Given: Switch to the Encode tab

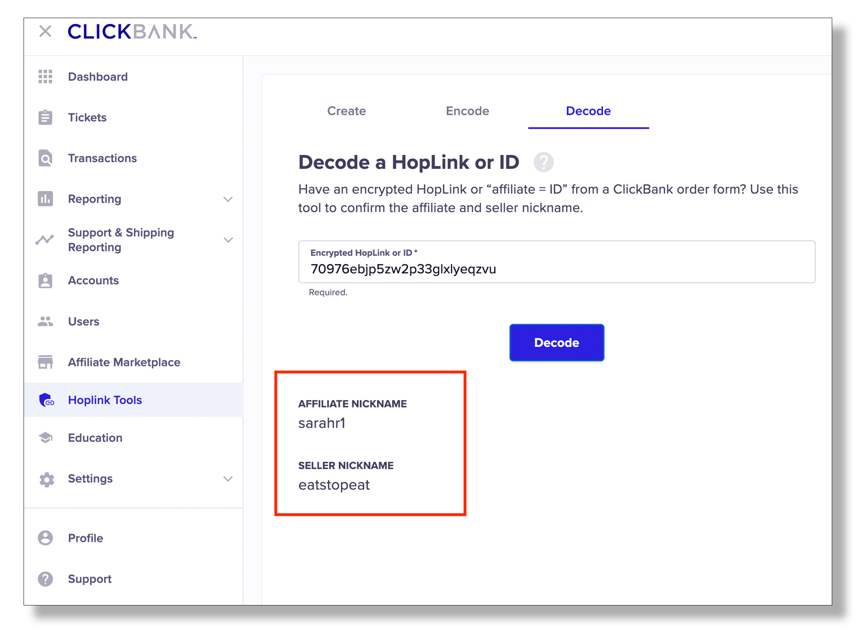Looking at the screenshot, I should [467, 111].
